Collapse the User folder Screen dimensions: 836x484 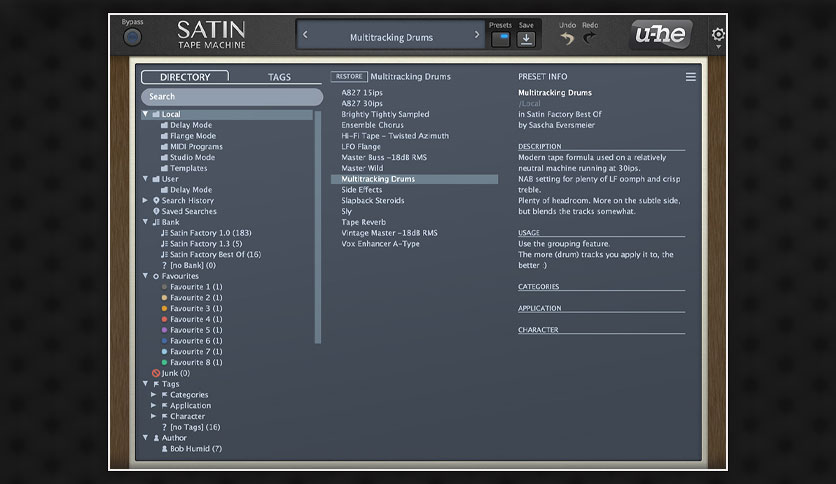coord(145,179)
